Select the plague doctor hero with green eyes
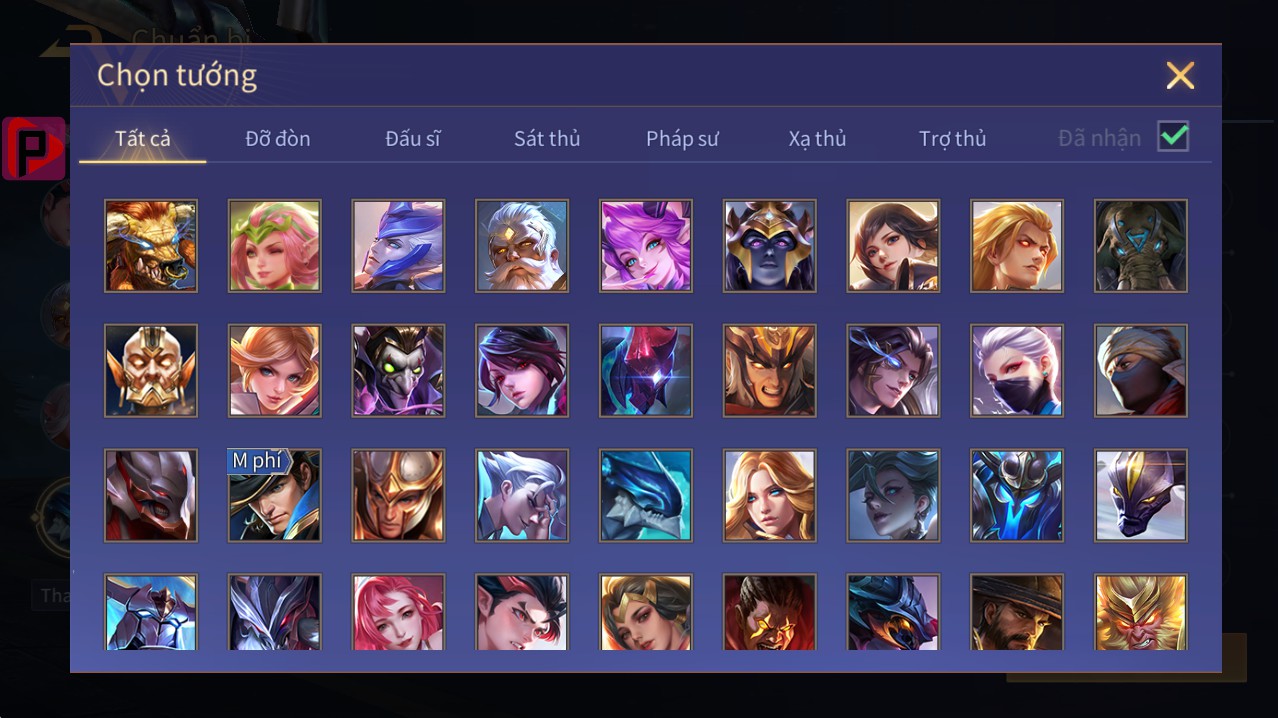Screen dimensions: 1278x718 [x=398, y=370]
